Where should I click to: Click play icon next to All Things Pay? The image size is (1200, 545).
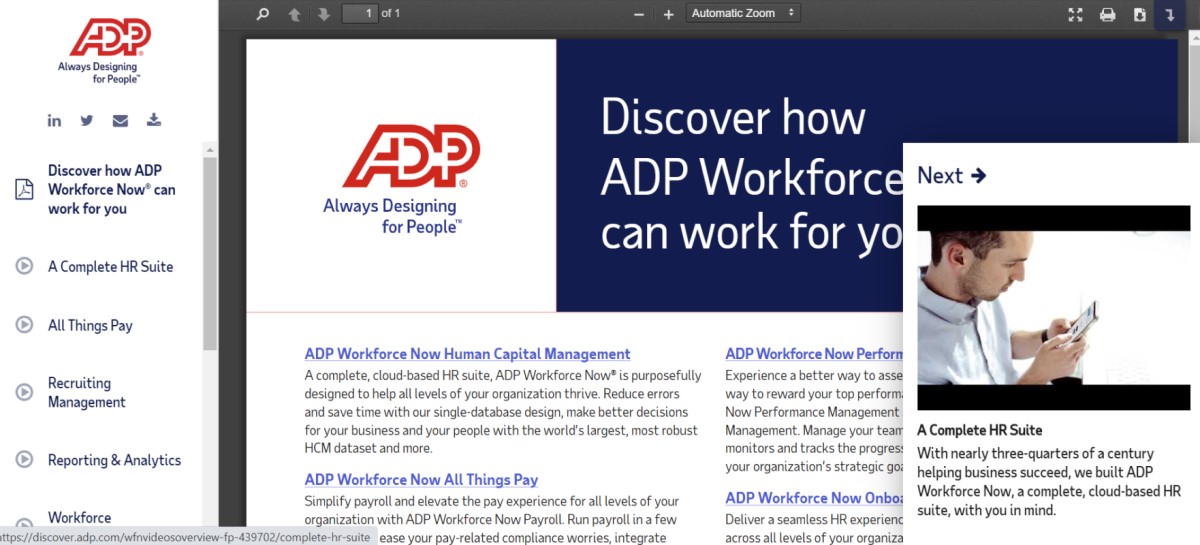[24, 325]
